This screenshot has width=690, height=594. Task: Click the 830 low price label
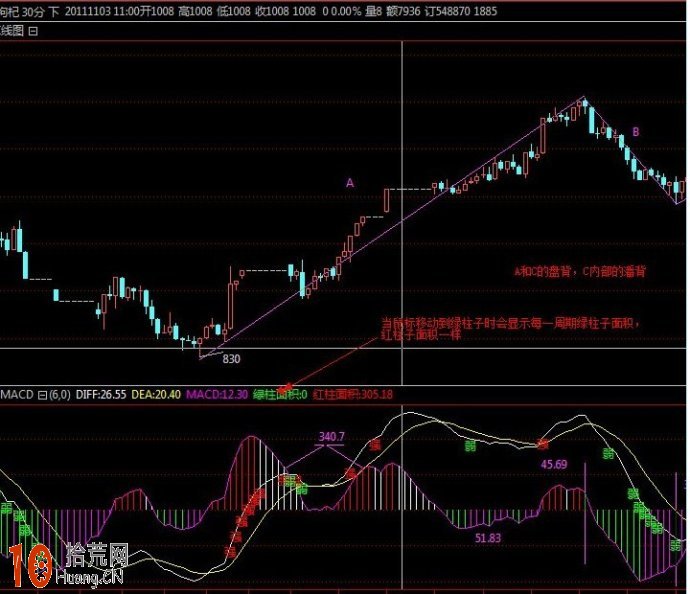pyautogui.click(x=232, y=358)
